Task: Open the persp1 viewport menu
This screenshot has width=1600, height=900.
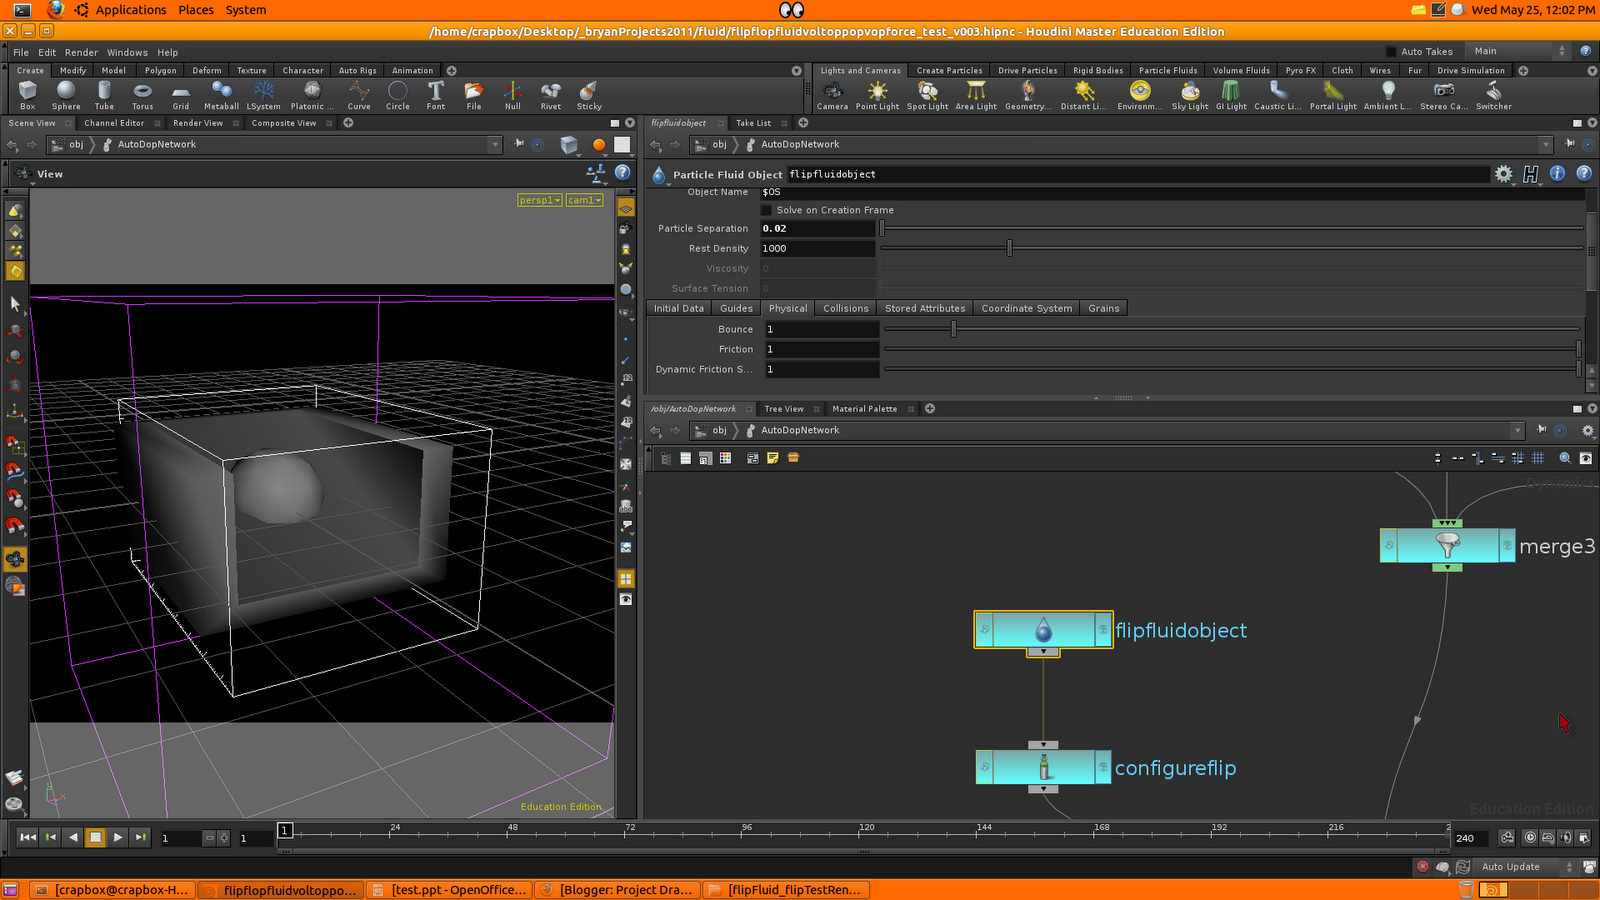Action: pos(540,200)
